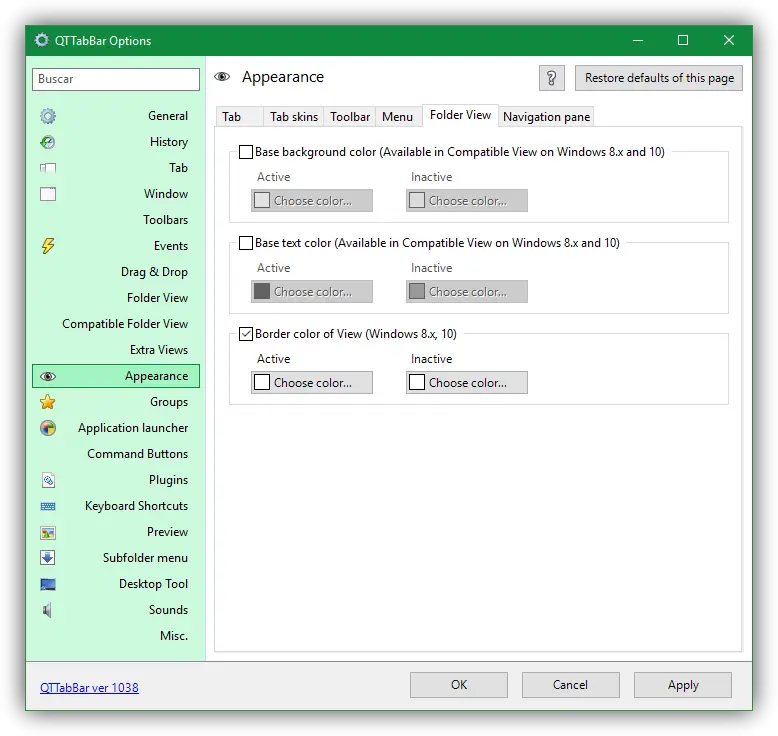Click the Keyboard Shortcuts keyboard icon
The image size is (778, 736).
[x=48, y=506]
